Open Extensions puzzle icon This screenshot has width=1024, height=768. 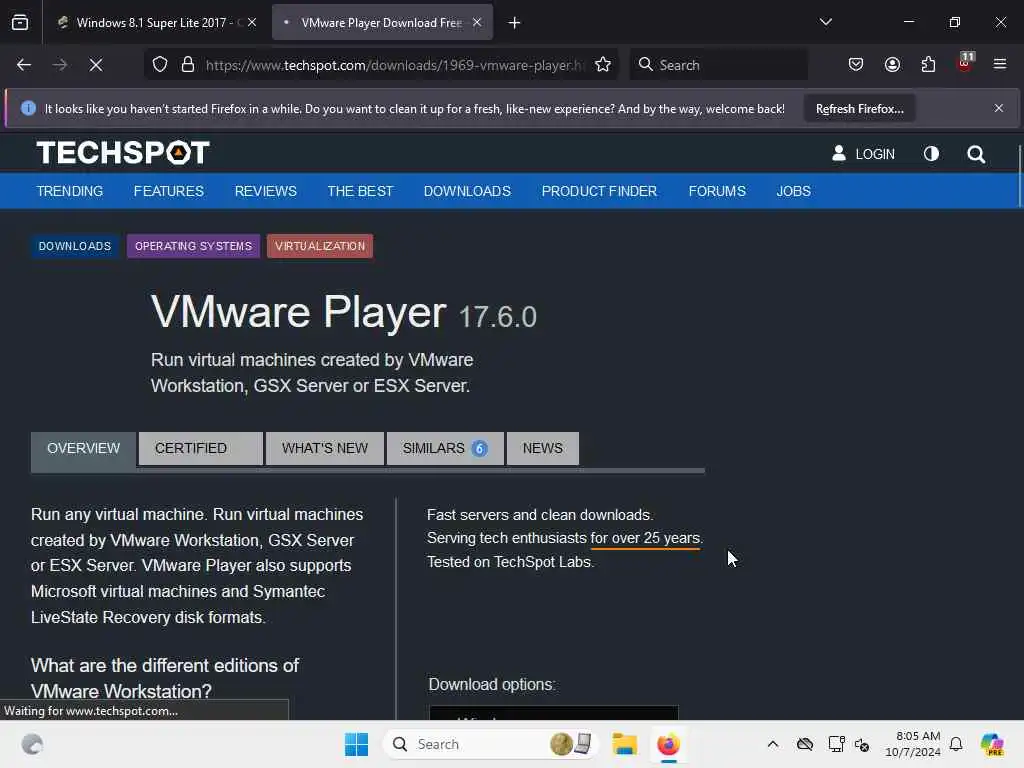coord(928,65)
